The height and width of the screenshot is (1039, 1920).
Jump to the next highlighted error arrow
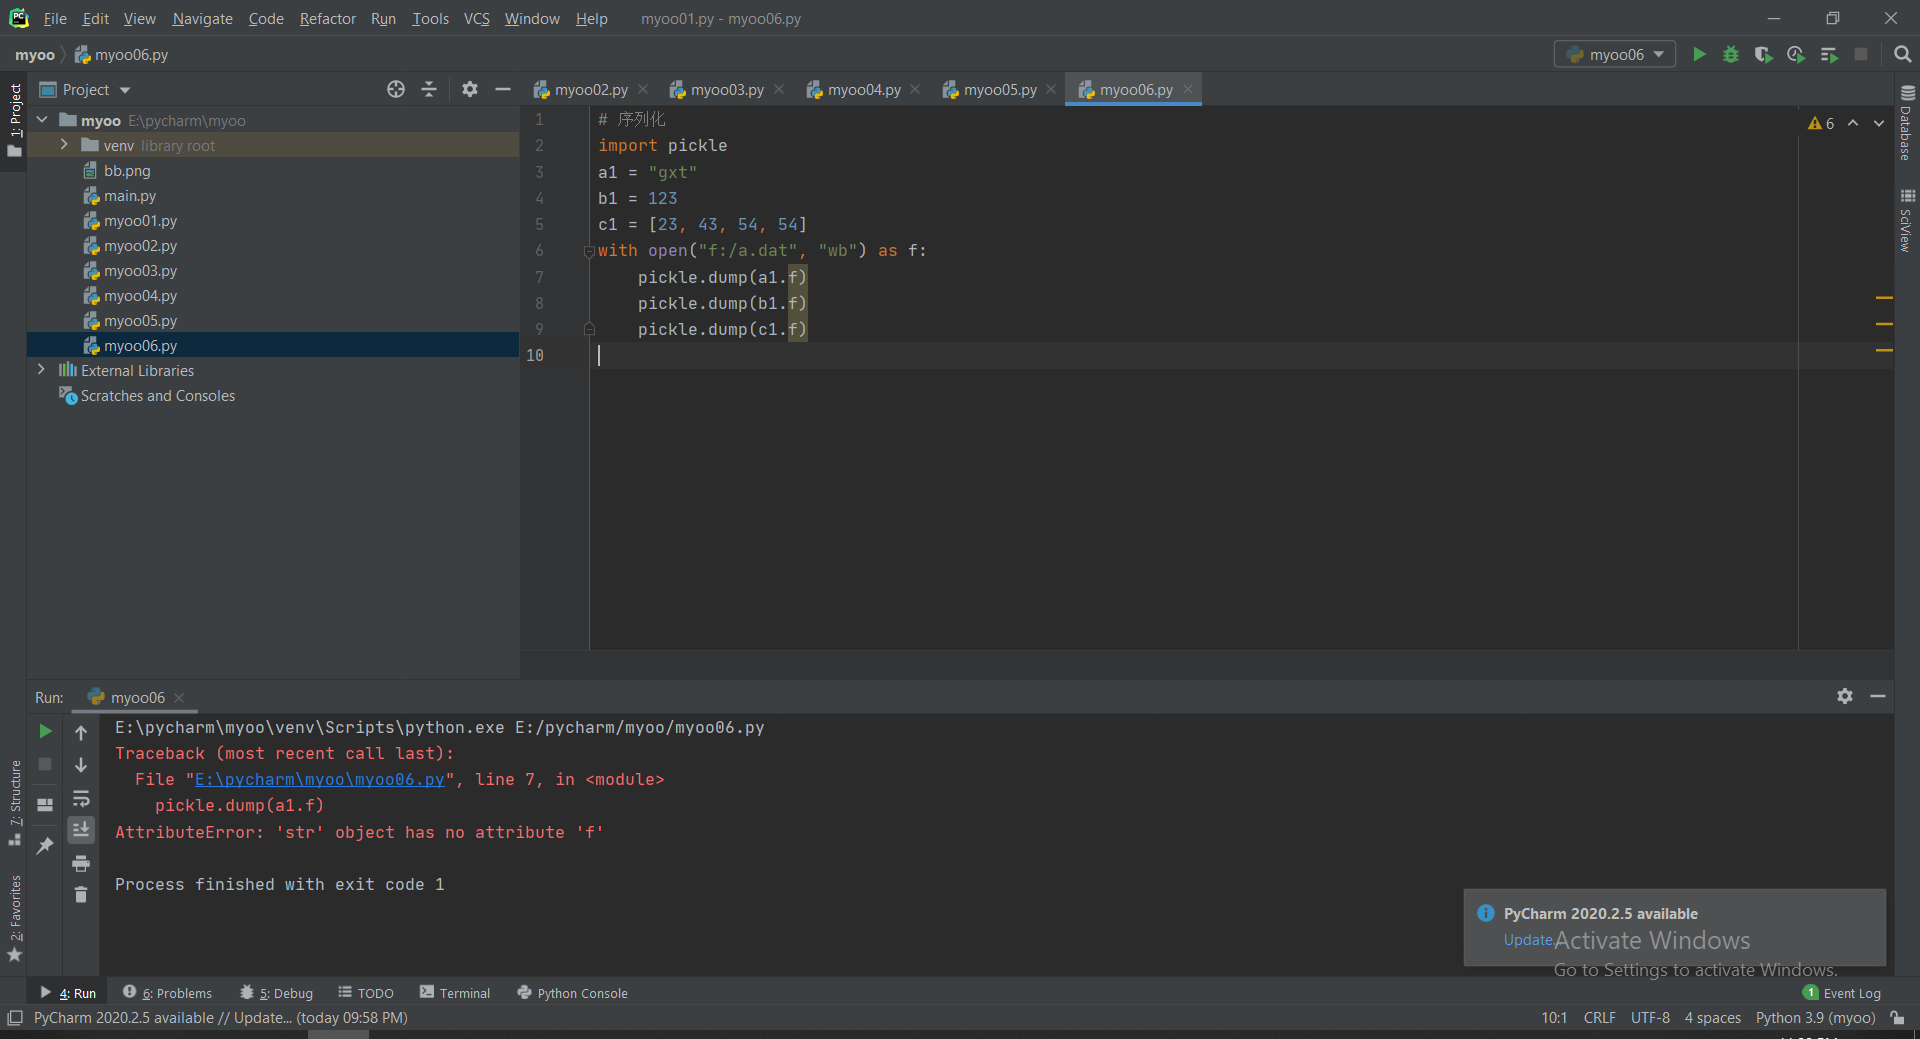coord(1879,123)
